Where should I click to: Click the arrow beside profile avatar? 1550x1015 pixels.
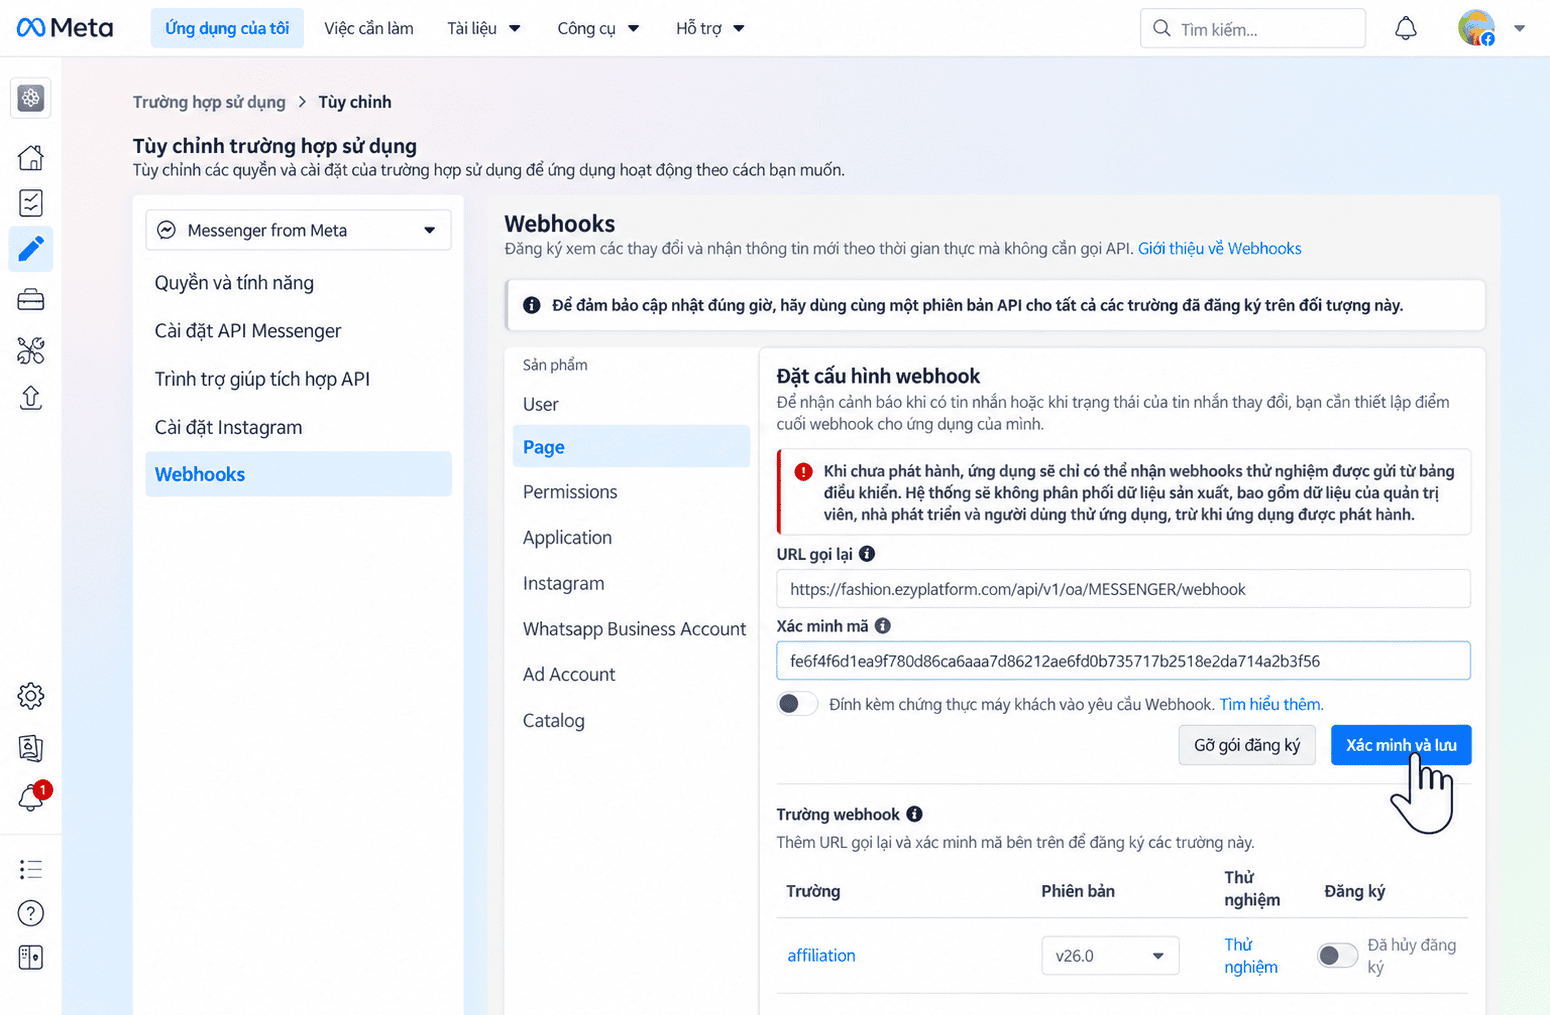click(1519, 28)
